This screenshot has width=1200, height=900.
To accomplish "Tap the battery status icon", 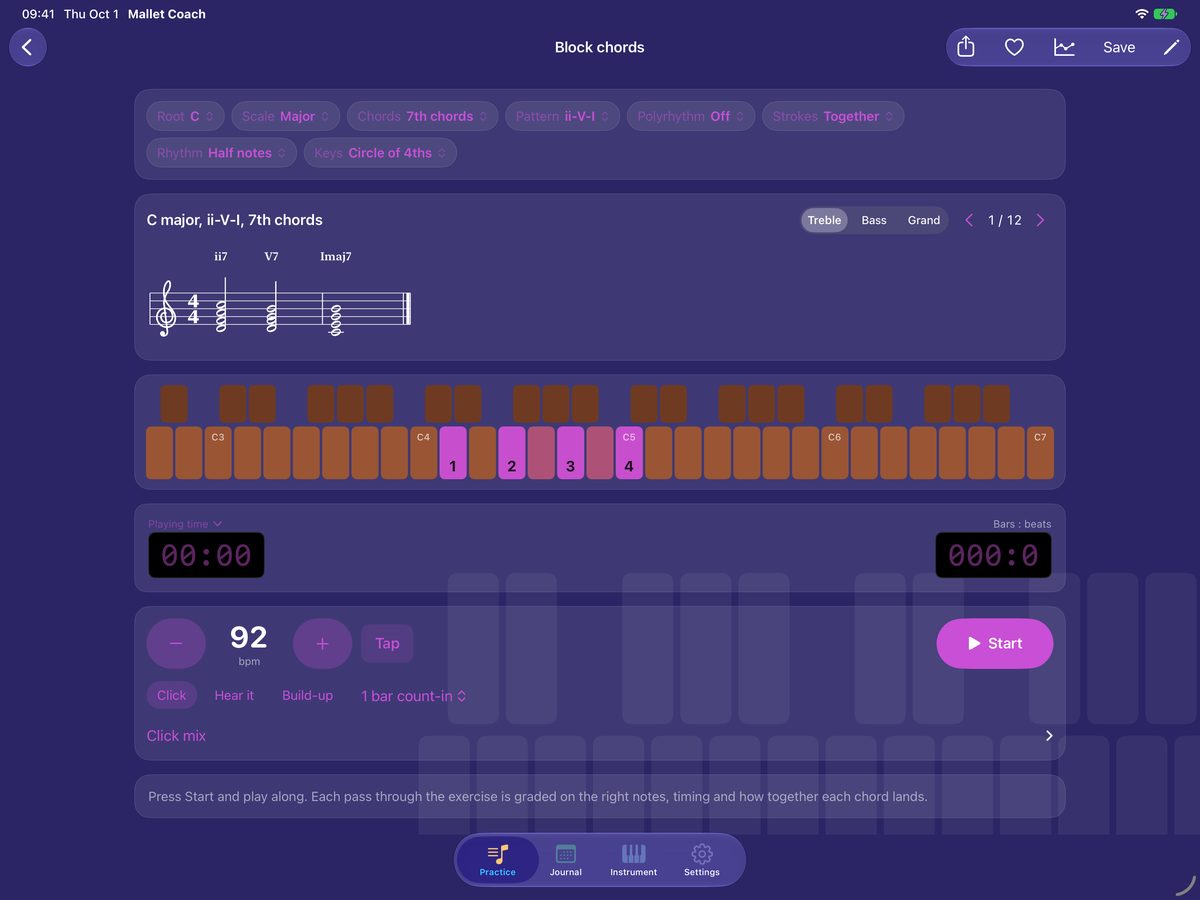I will click(1166, 14).
